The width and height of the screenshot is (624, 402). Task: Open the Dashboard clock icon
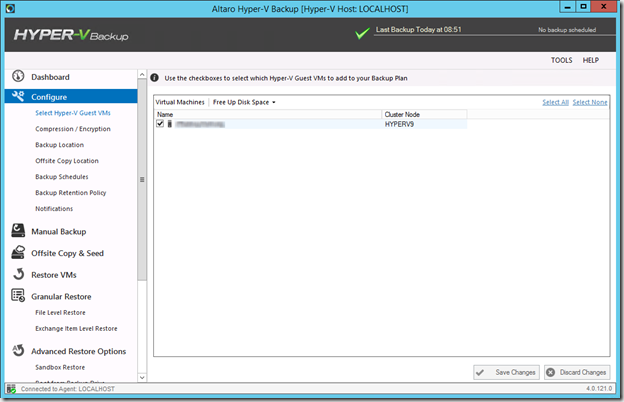[x=18, y=76]
